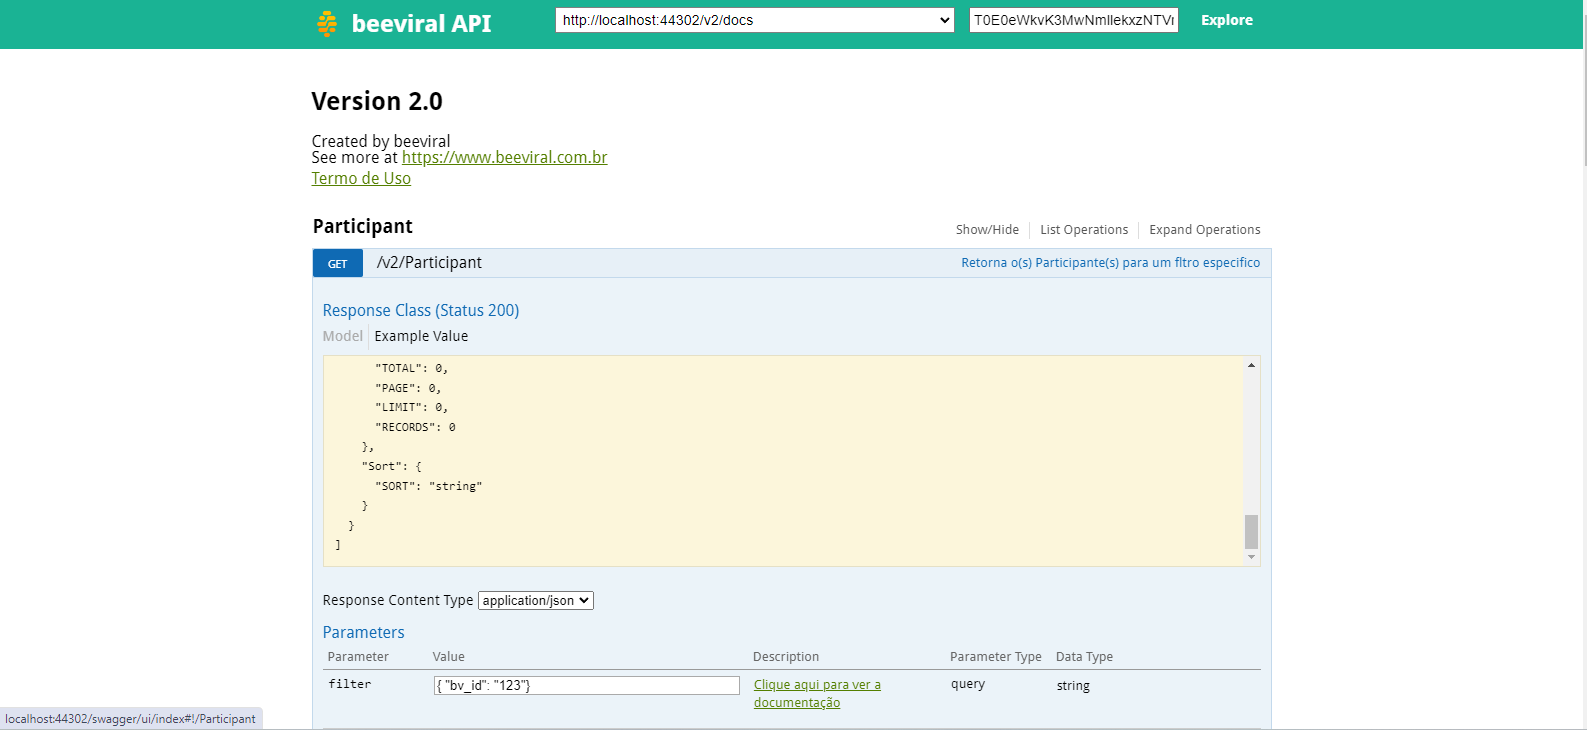Click the 'Data Type' column header

tap(1084, 657)
